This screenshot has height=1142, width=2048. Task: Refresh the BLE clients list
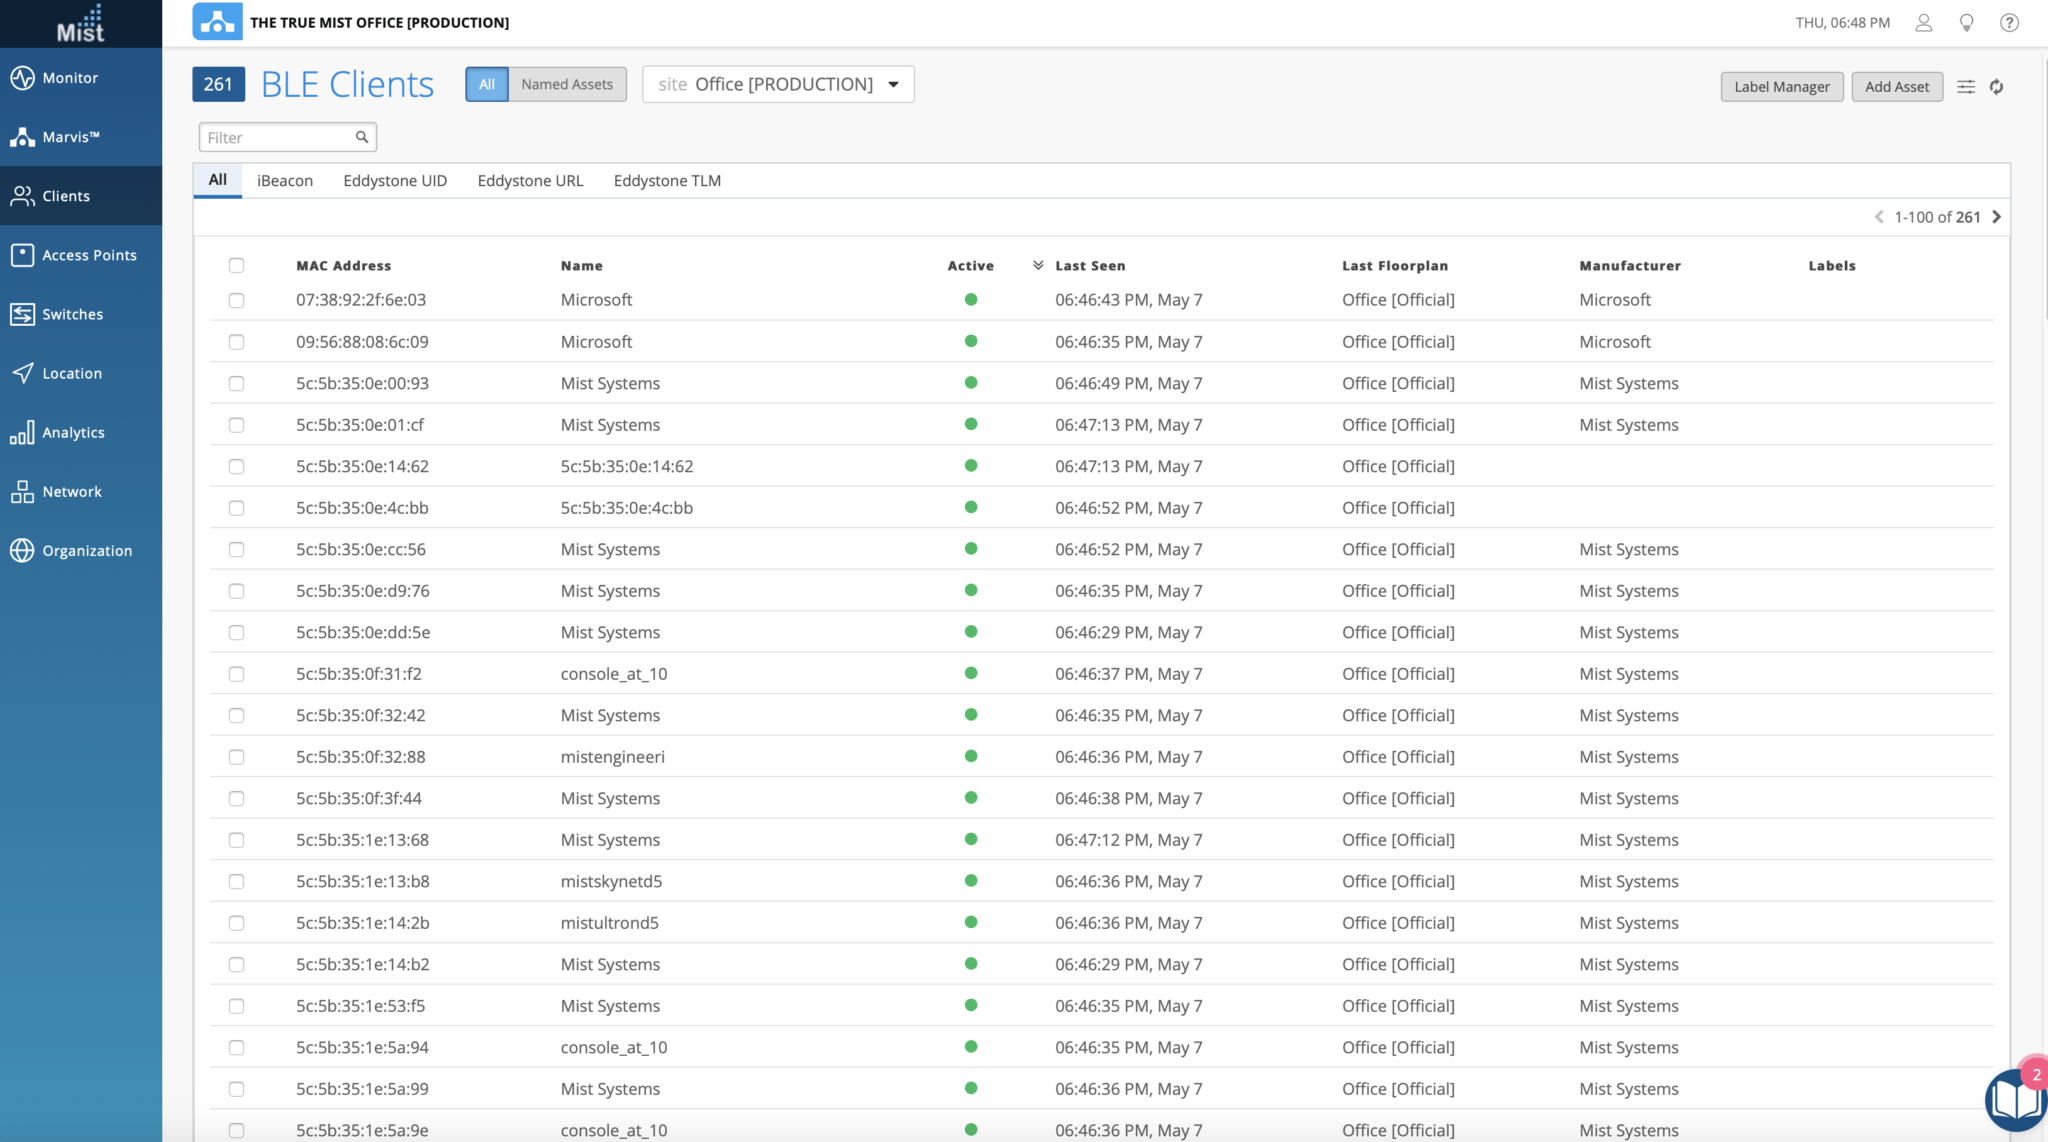click(x=1997, y=87)
